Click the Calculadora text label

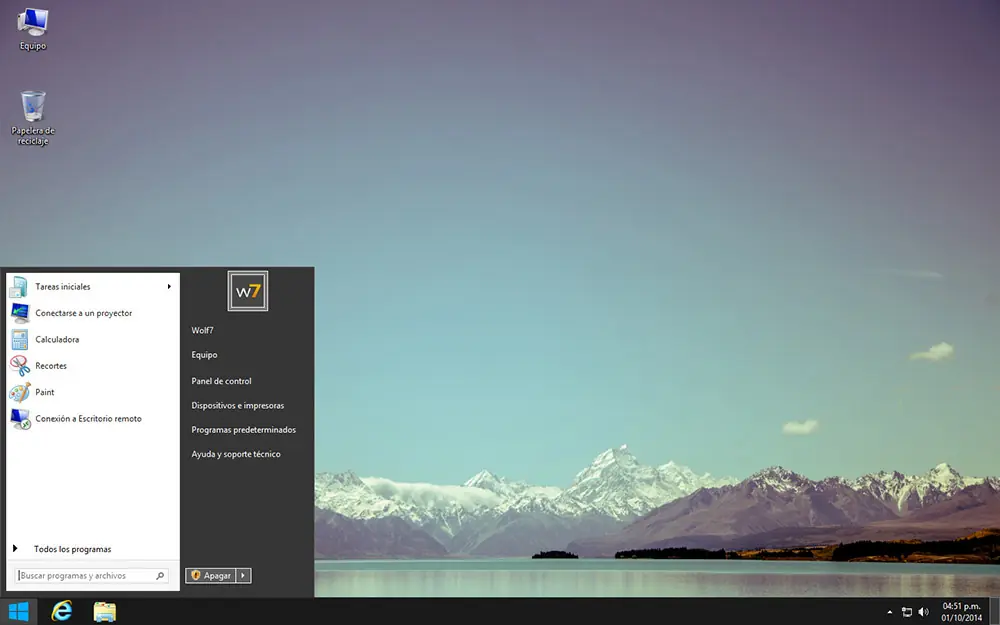pyautogui.click(x=57, y=339)
